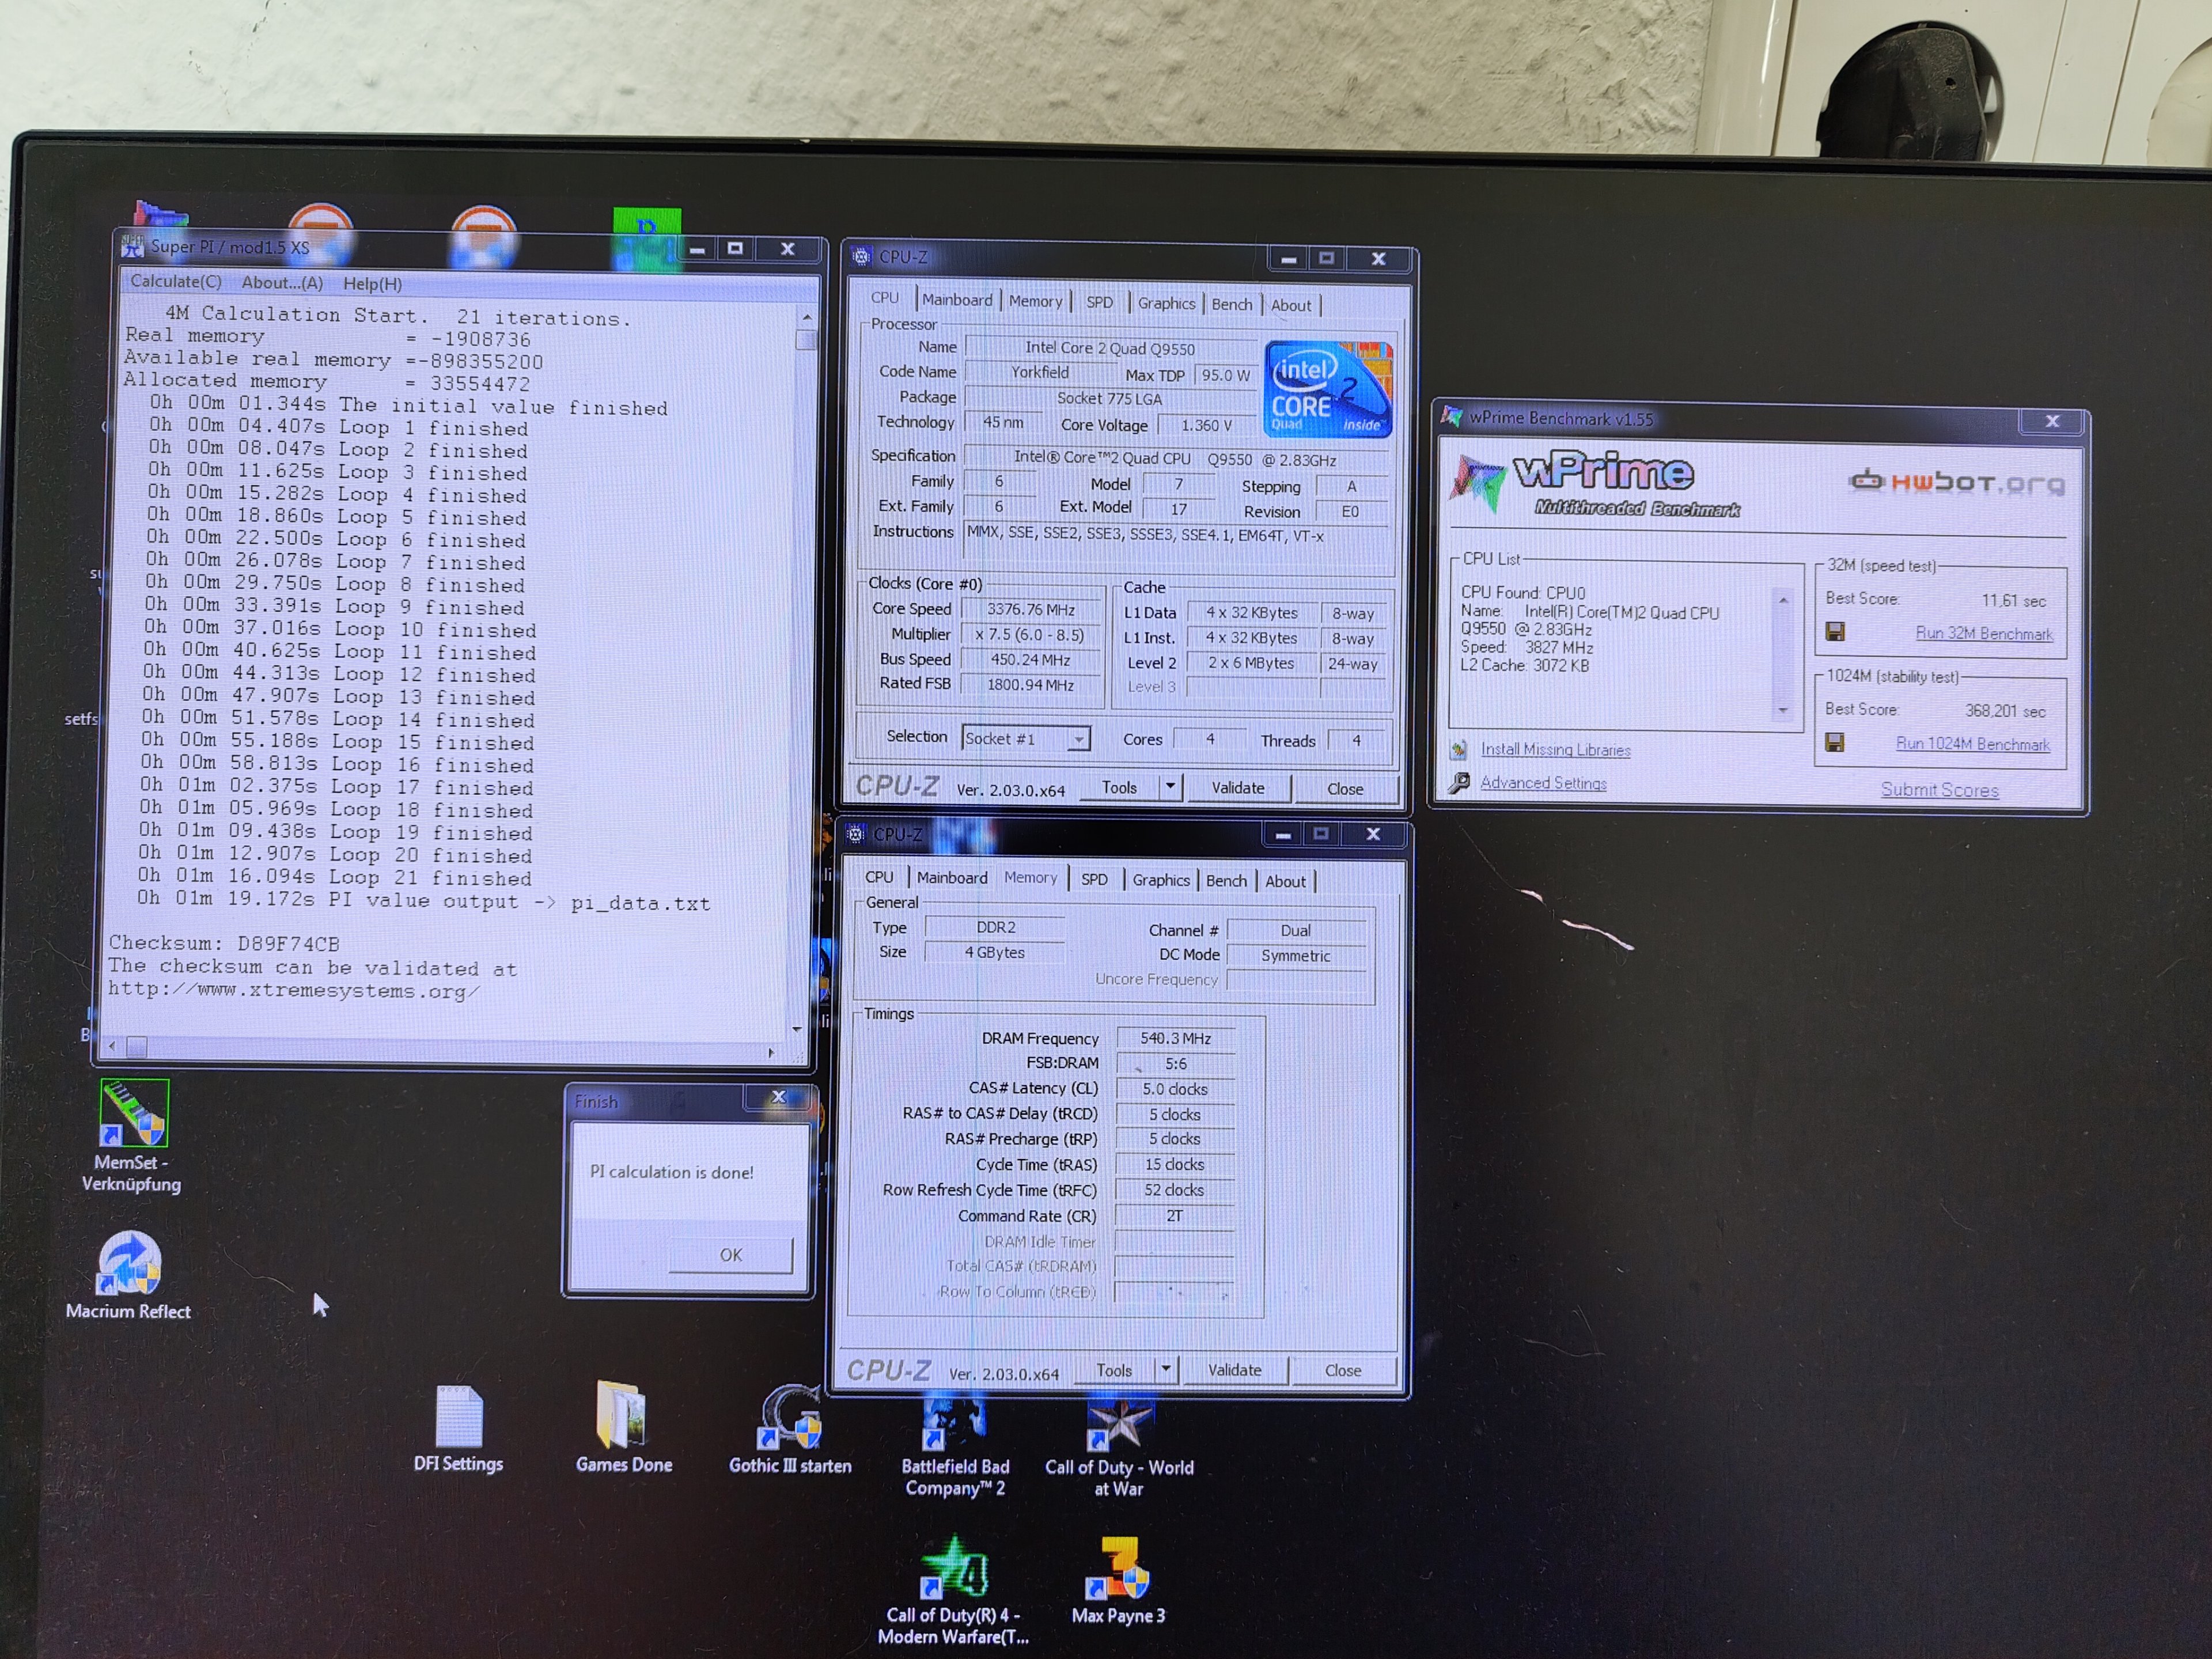The width and height of the screenshot is (2212, 1659).
Task: Open Tools dropdown arrow in lower CPU-Z
Action: click(x=1165, y=1370)
